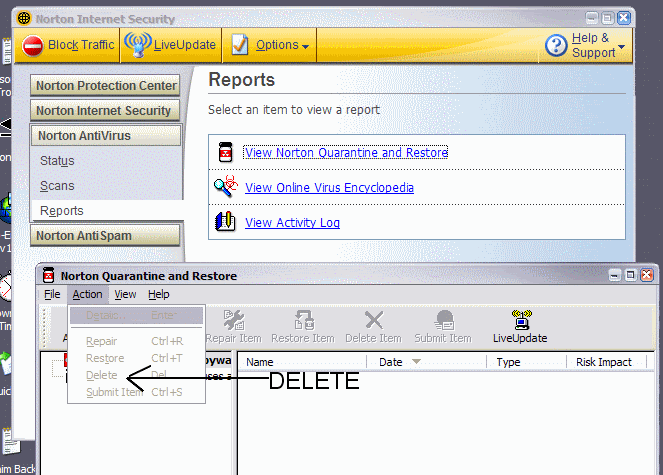The image size is (663, 475).
Task: Select Status under Norton AntiVirus
Action: (57, 161)
